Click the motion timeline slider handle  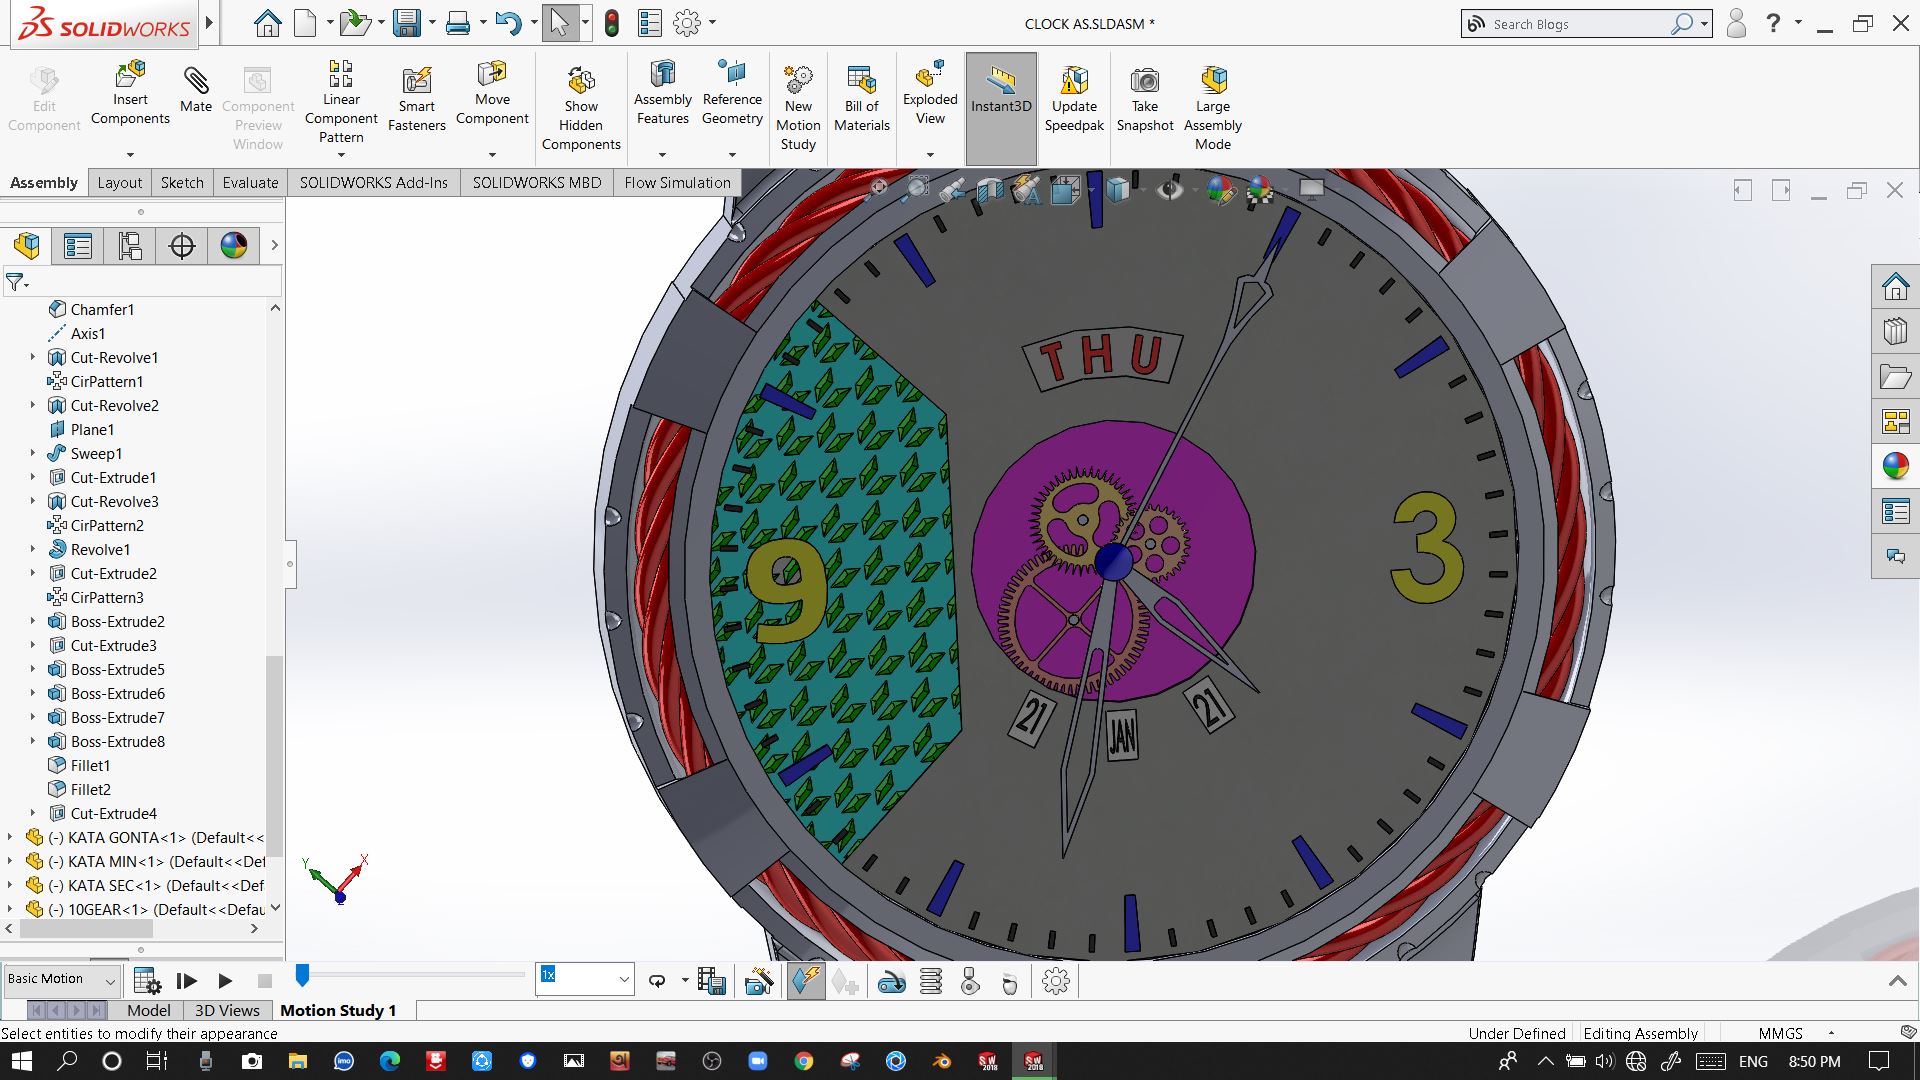tap(302, 975)
